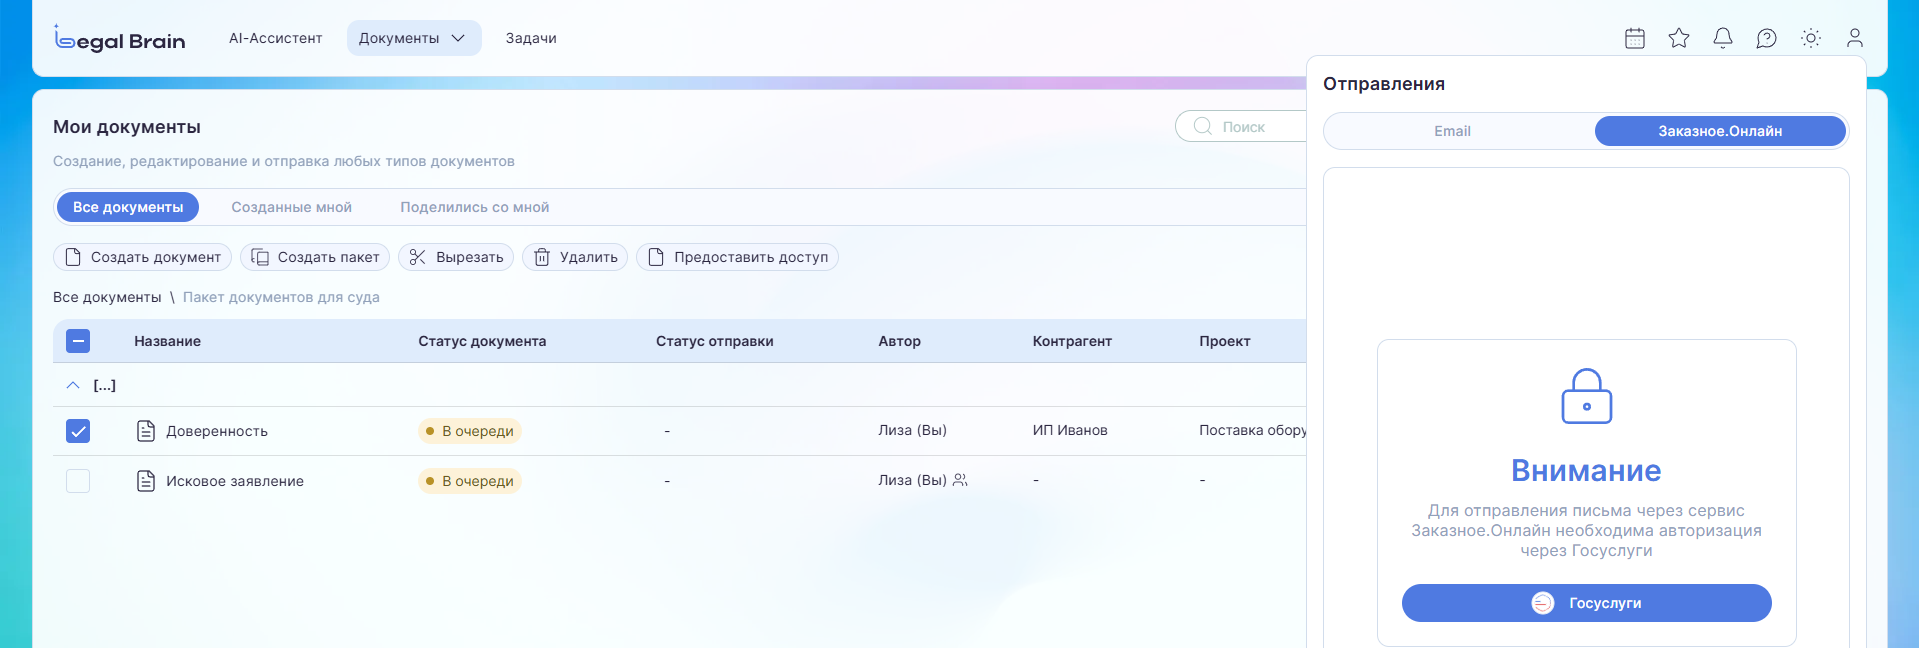Open the calendar icon in header
Image resolution: width=1919 pixels, height=648 pixels.
click(x=1635, y=38)
